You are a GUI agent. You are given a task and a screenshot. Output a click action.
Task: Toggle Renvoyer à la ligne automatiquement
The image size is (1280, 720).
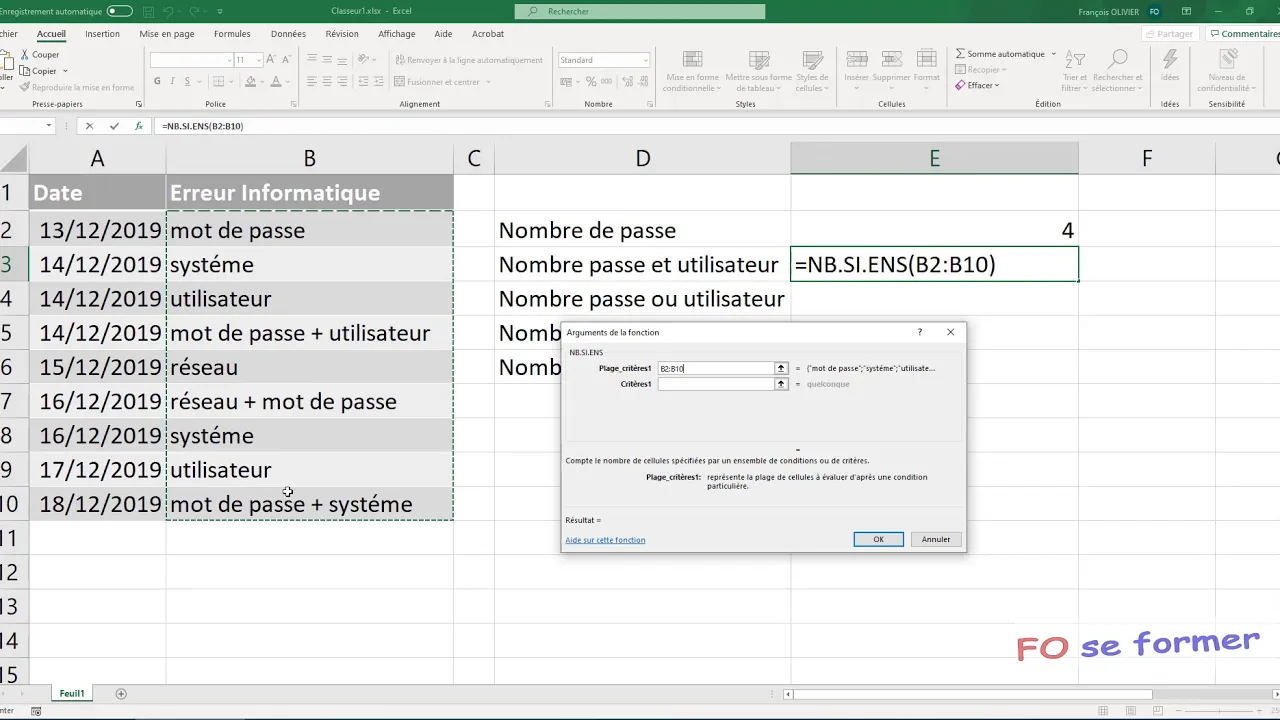[x=469, y=60]
